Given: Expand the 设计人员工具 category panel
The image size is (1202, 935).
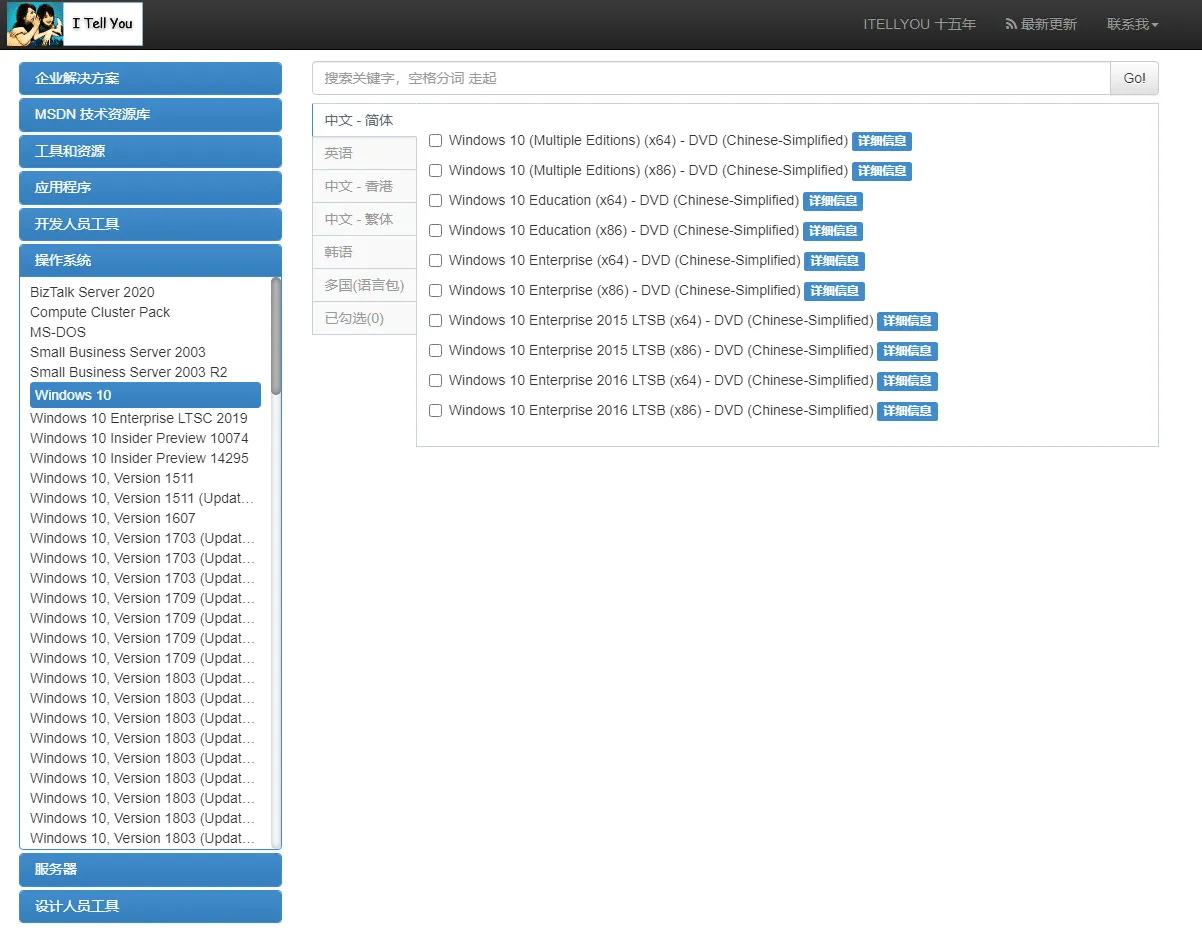Looking at the screenshot, I should (x=150, y=906).
